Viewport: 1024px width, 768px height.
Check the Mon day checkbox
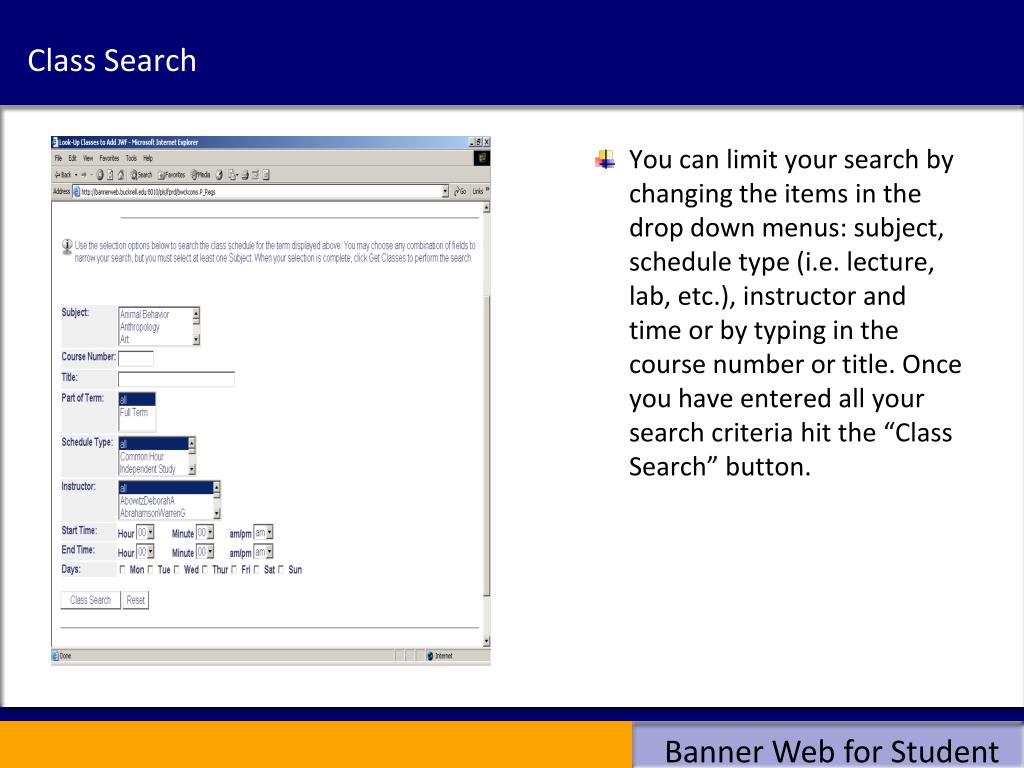(122, 569)
